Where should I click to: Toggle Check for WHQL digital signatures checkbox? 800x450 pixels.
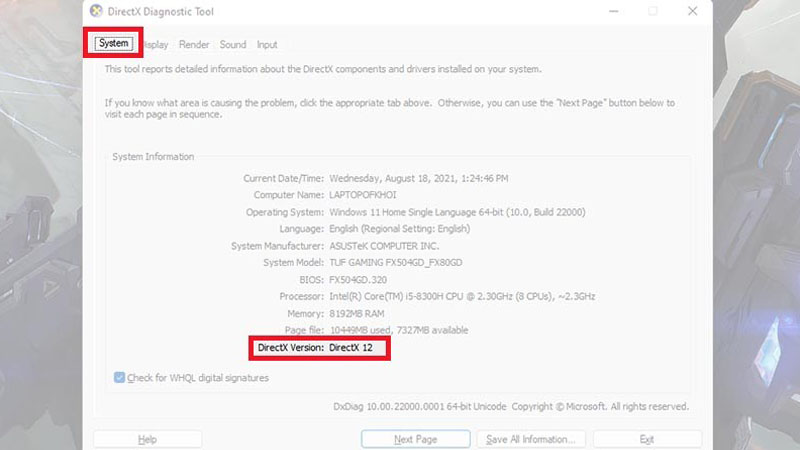120,378
